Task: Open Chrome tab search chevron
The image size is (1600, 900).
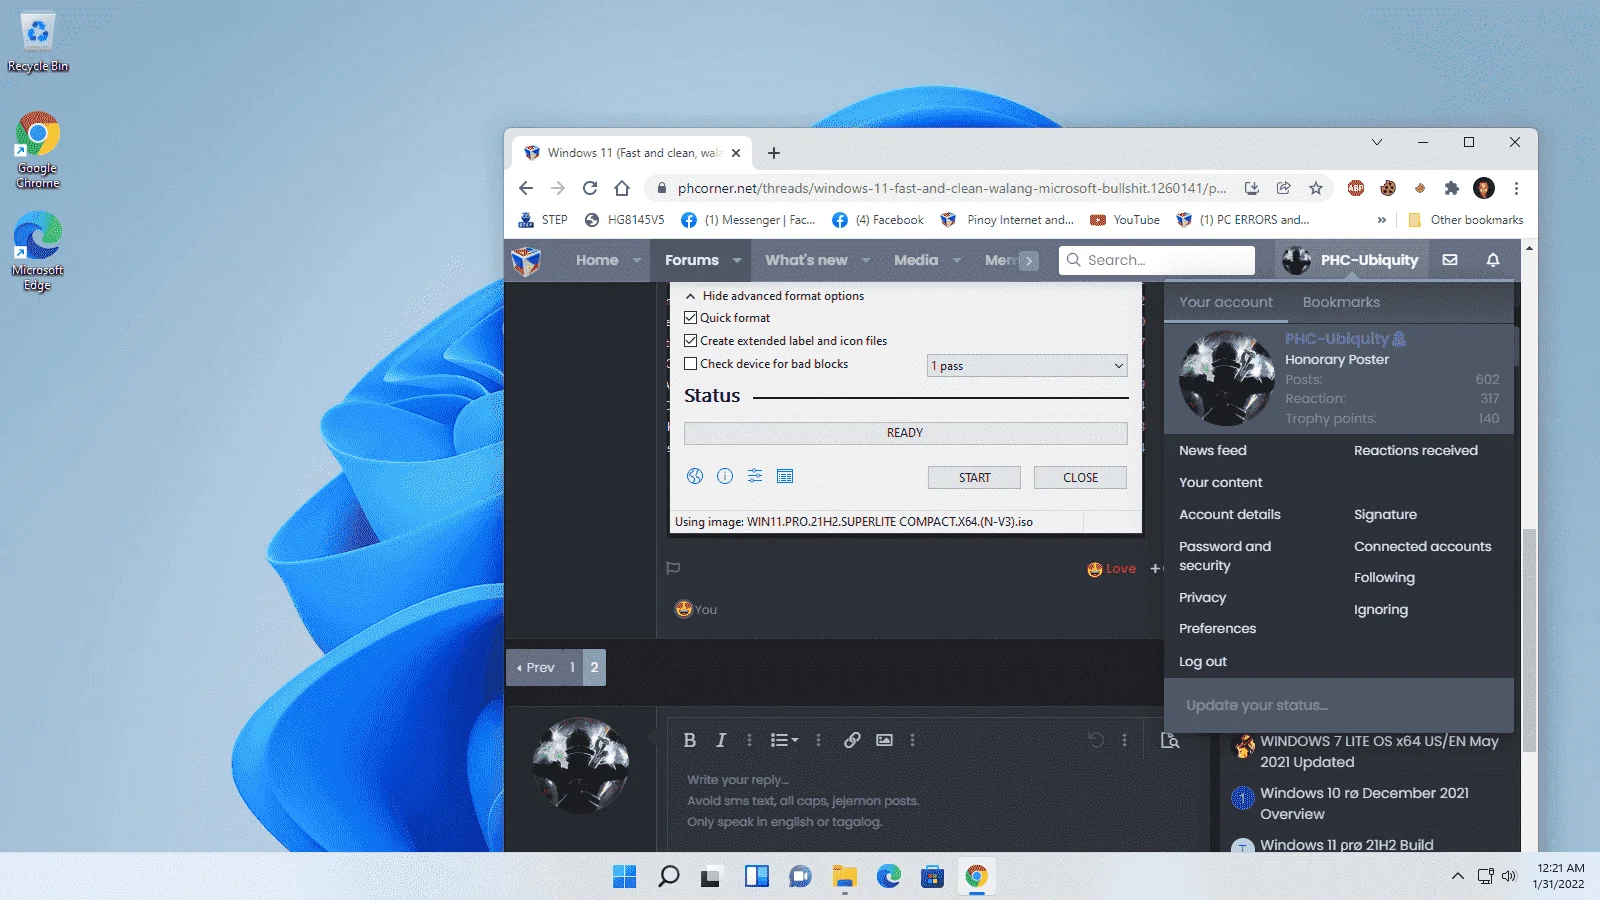Action: (1376, 142)
